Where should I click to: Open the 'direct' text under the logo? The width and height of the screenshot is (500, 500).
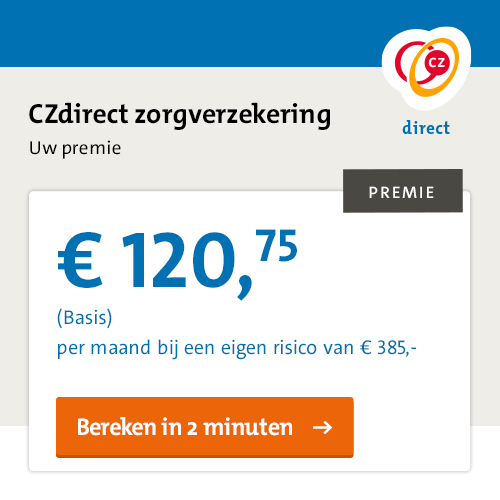point(426,128)
